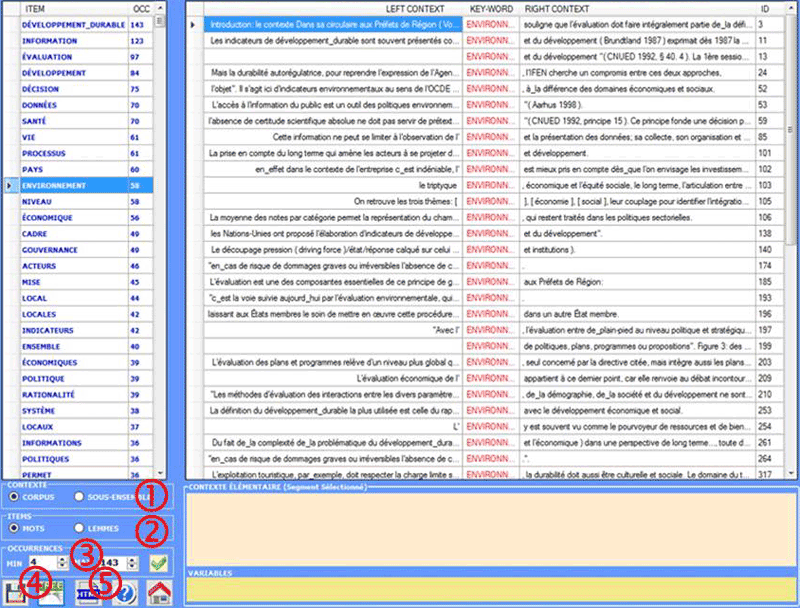Image resolution: width=800 pixels, height=608 pixels.
Task: Click the ITEM column header
Action: point(74,9)
